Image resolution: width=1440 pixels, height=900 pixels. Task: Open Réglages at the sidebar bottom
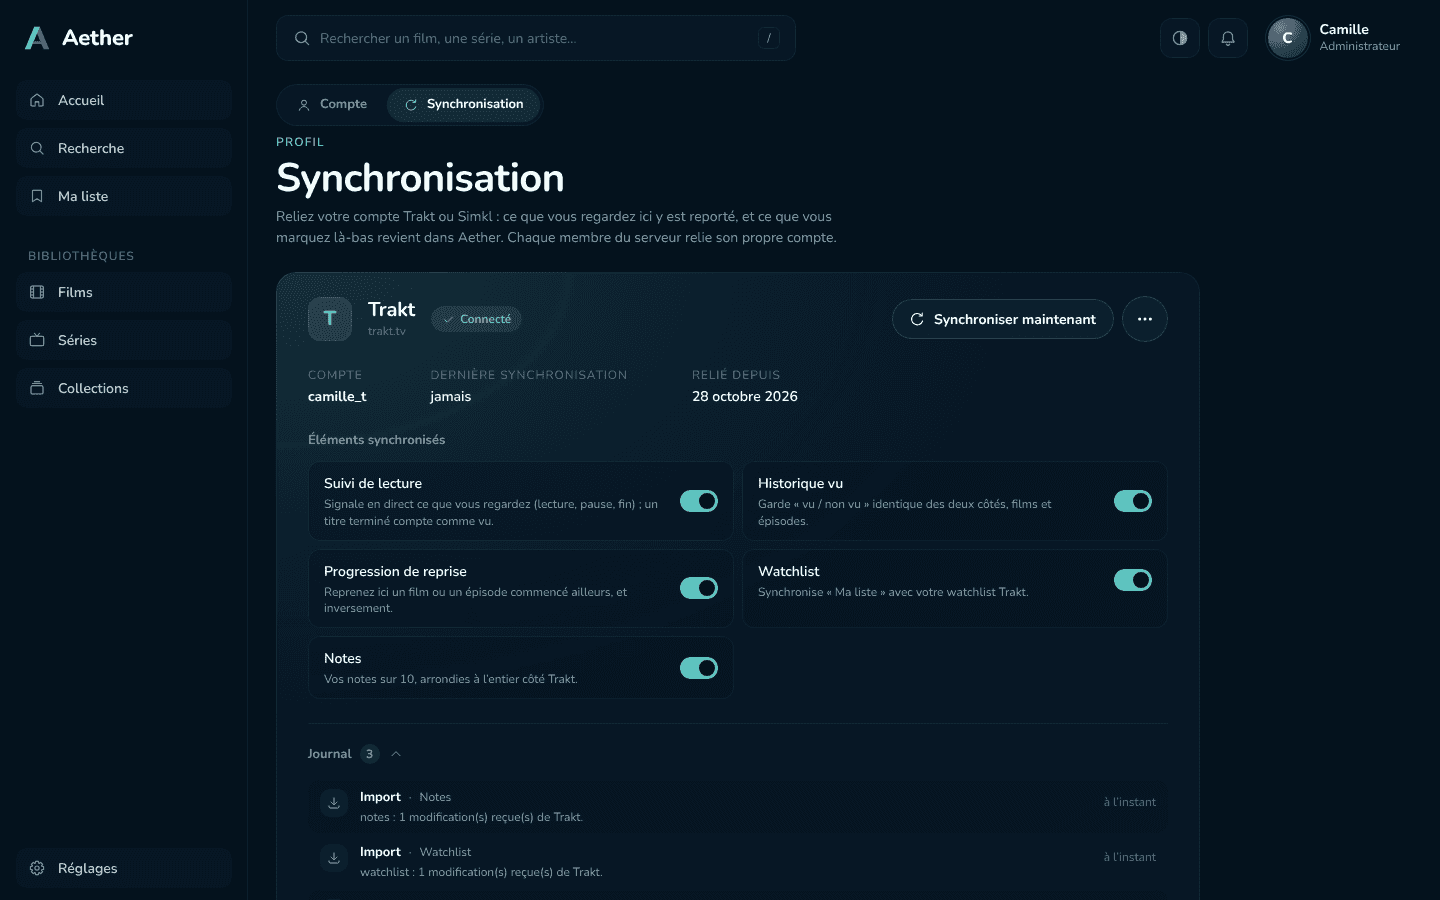[x=124, y=868]
